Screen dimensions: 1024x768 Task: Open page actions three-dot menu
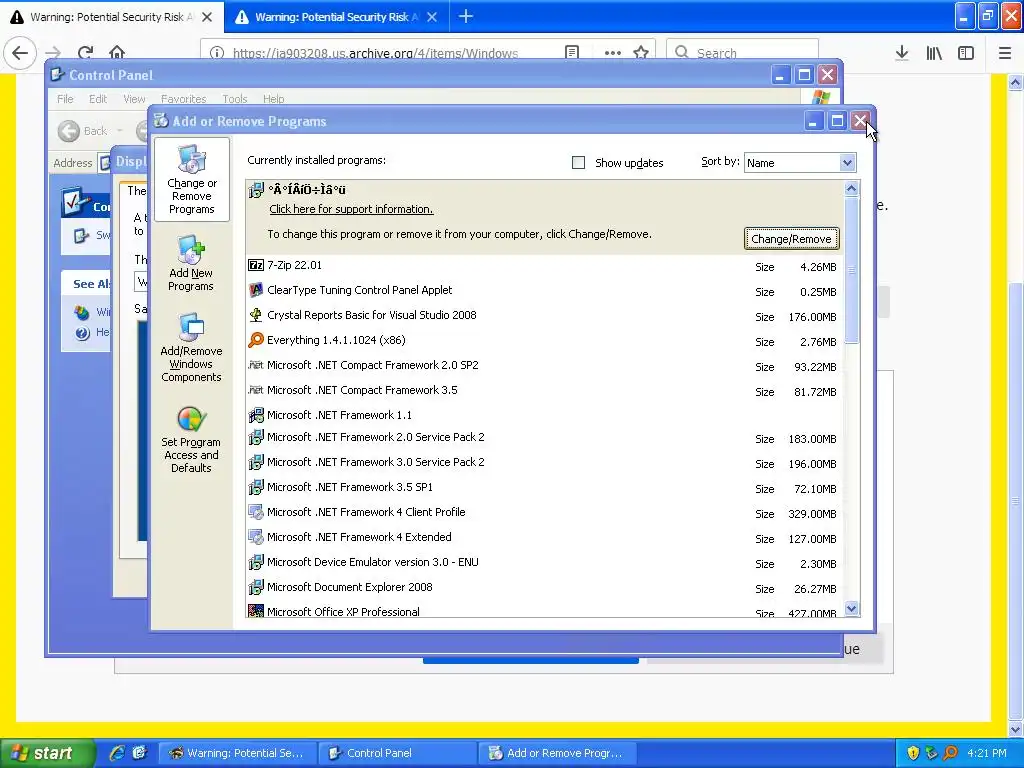coord(613,53)
